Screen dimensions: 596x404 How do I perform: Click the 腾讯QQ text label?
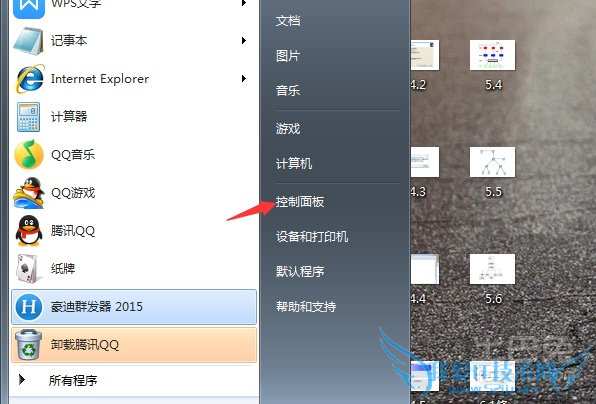click(x=73, y=231)
